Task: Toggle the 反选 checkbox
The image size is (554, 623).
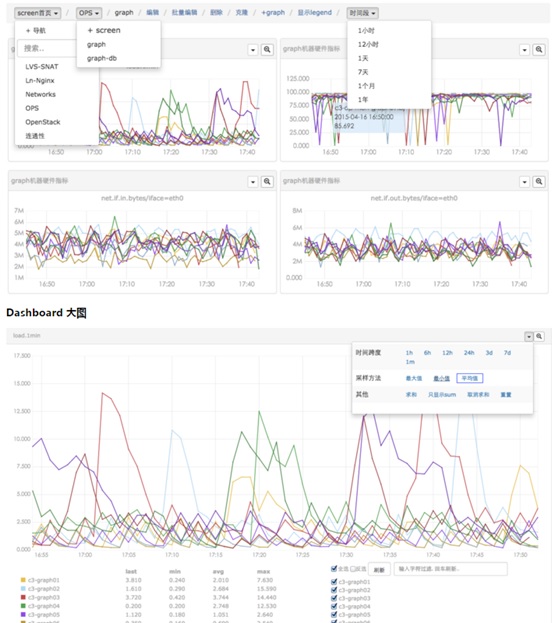Action: 352,569
